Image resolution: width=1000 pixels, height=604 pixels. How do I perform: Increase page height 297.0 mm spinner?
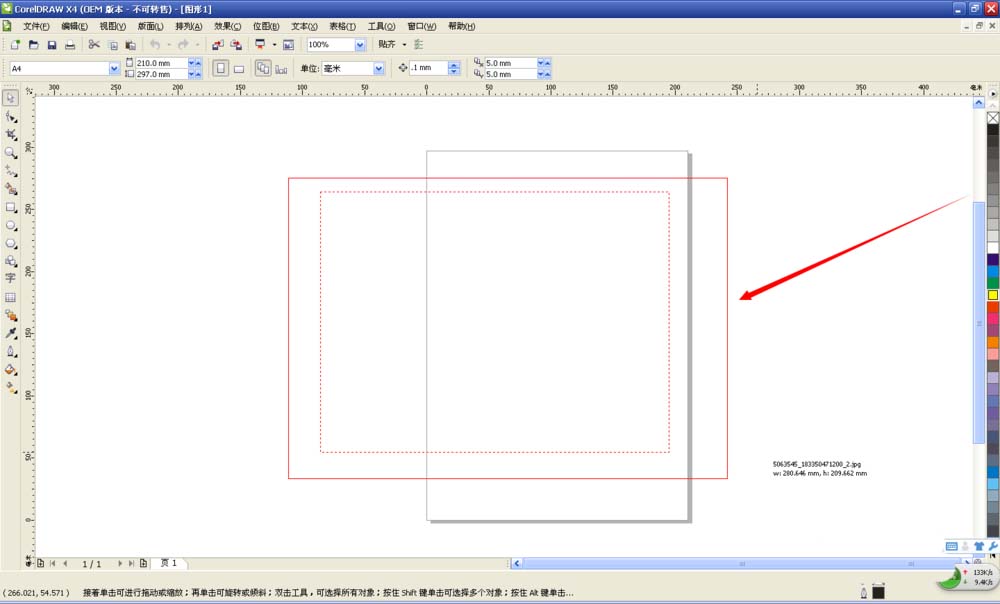pos(199,74)
